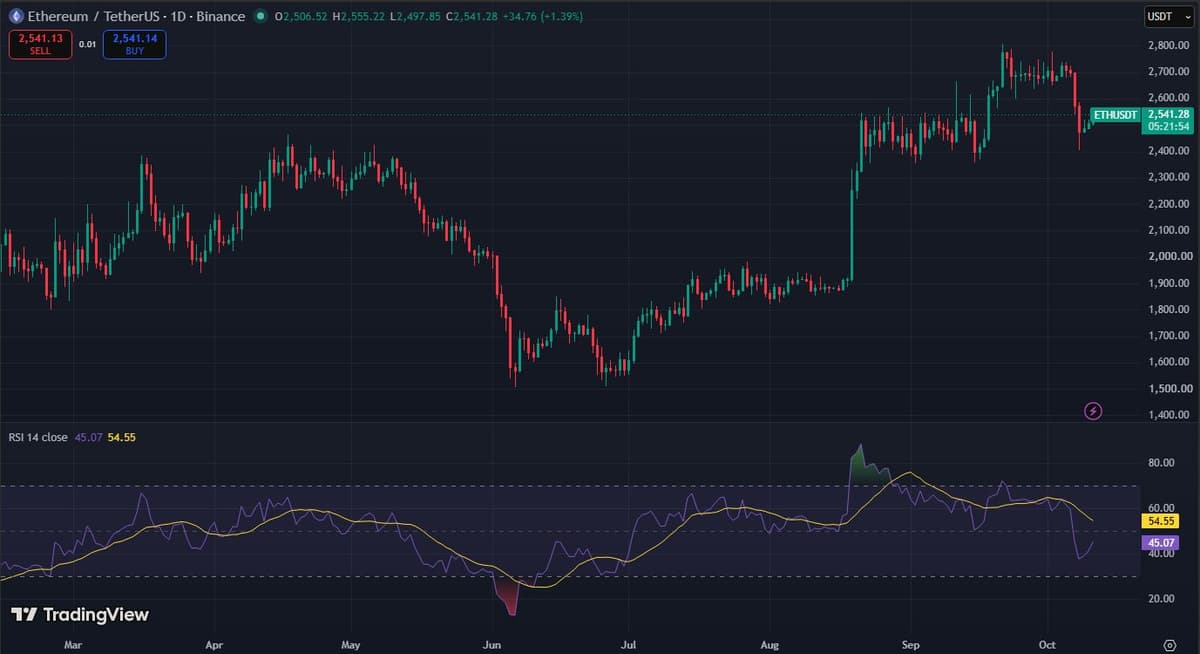1200x654 pixels.
Task: Click the green market status dot
Action: click(x=261, y=16)
